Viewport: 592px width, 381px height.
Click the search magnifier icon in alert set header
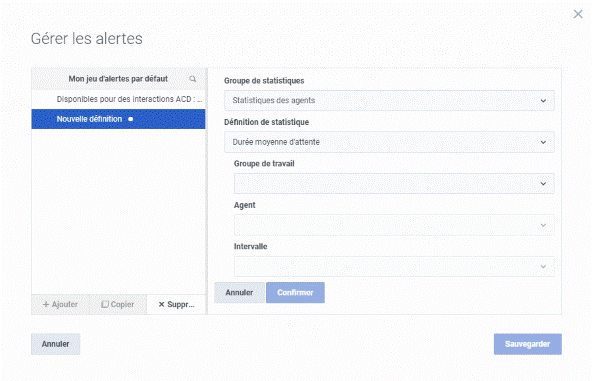(193, 79)
